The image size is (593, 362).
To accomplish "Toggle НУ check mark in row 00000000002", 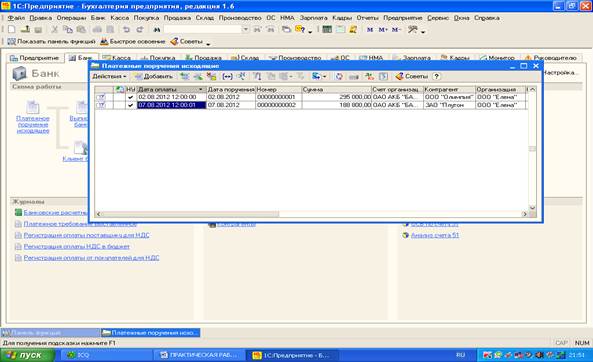I will (x=130, y=105).
